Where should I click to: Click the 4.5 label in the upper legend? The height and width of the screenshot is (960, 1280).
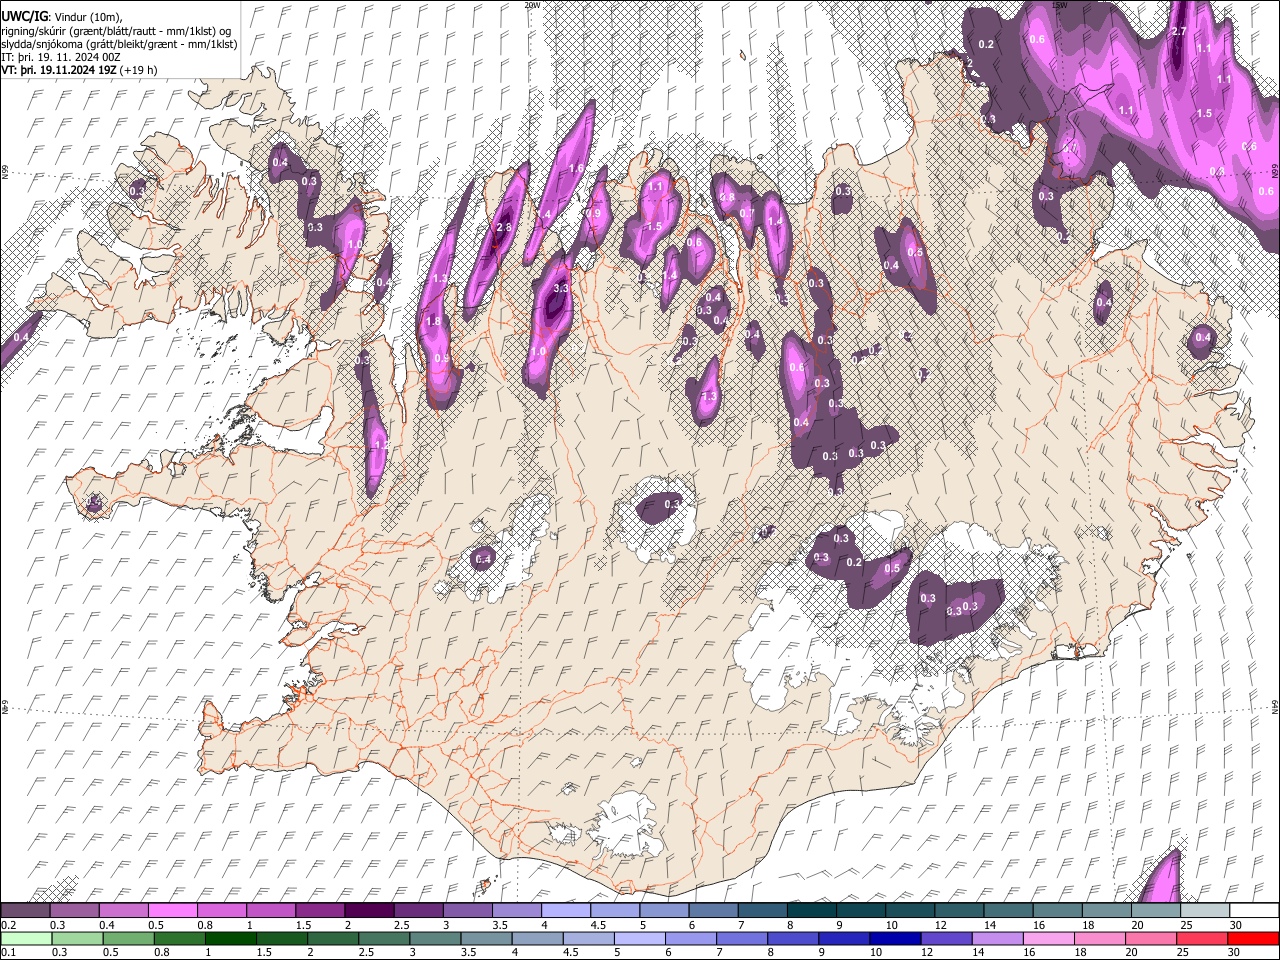tap(598, 925)
